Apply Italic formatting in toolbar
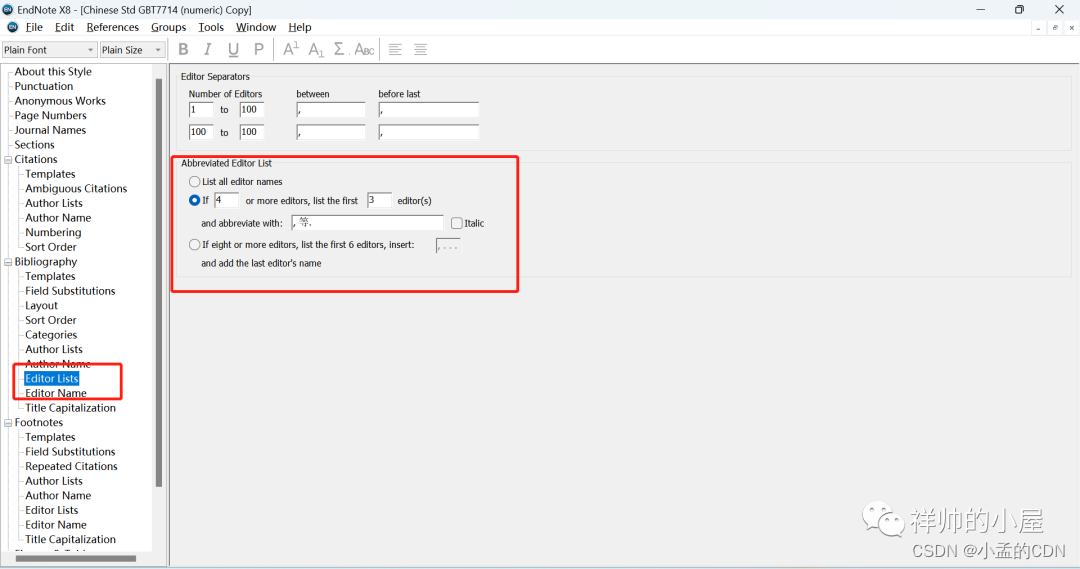1080x569 pixels. tap(207, 50)
